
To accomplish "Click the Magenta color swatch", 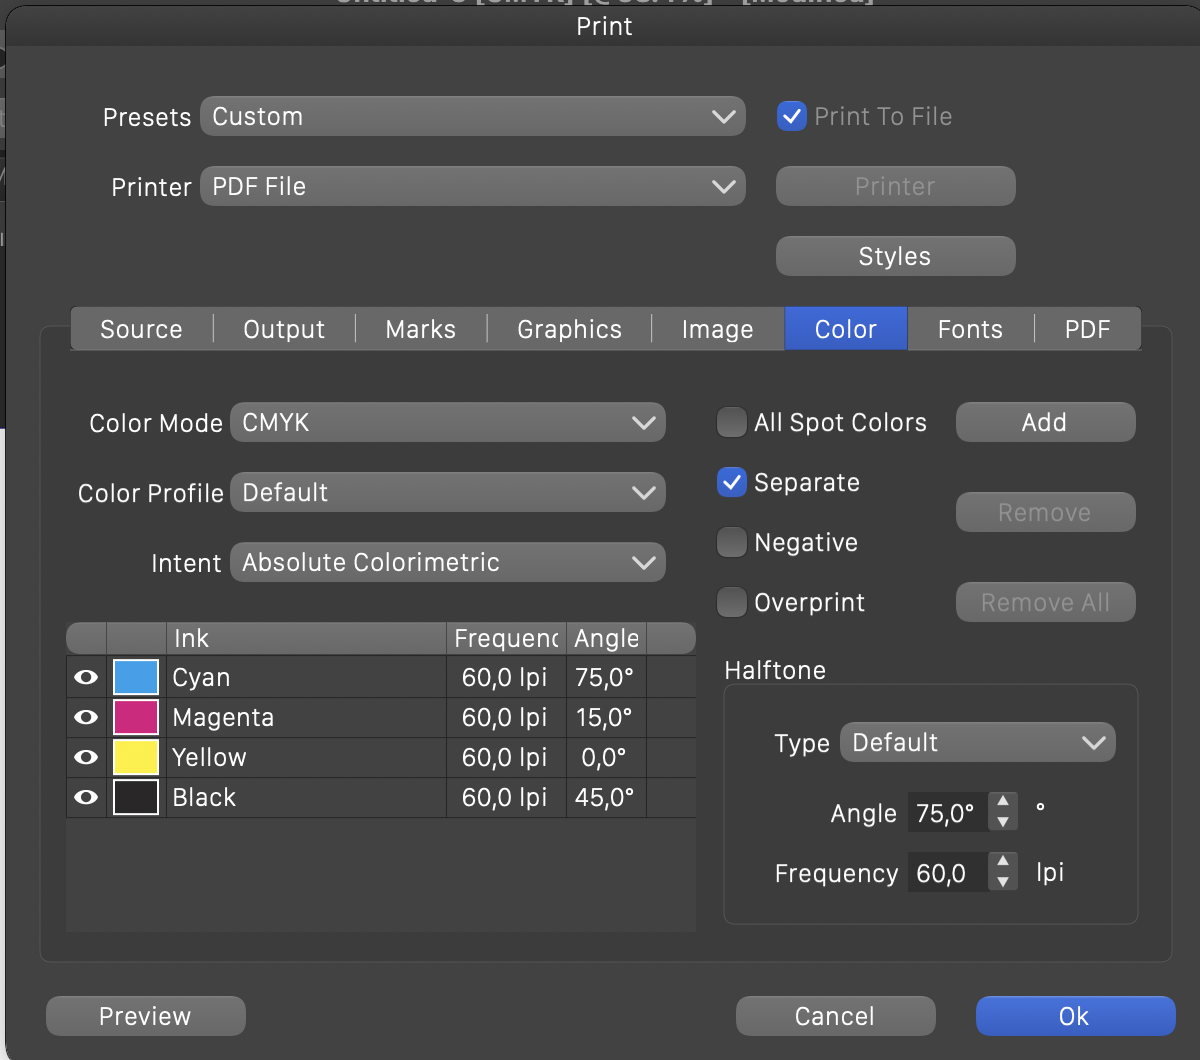I will point(136,717).
